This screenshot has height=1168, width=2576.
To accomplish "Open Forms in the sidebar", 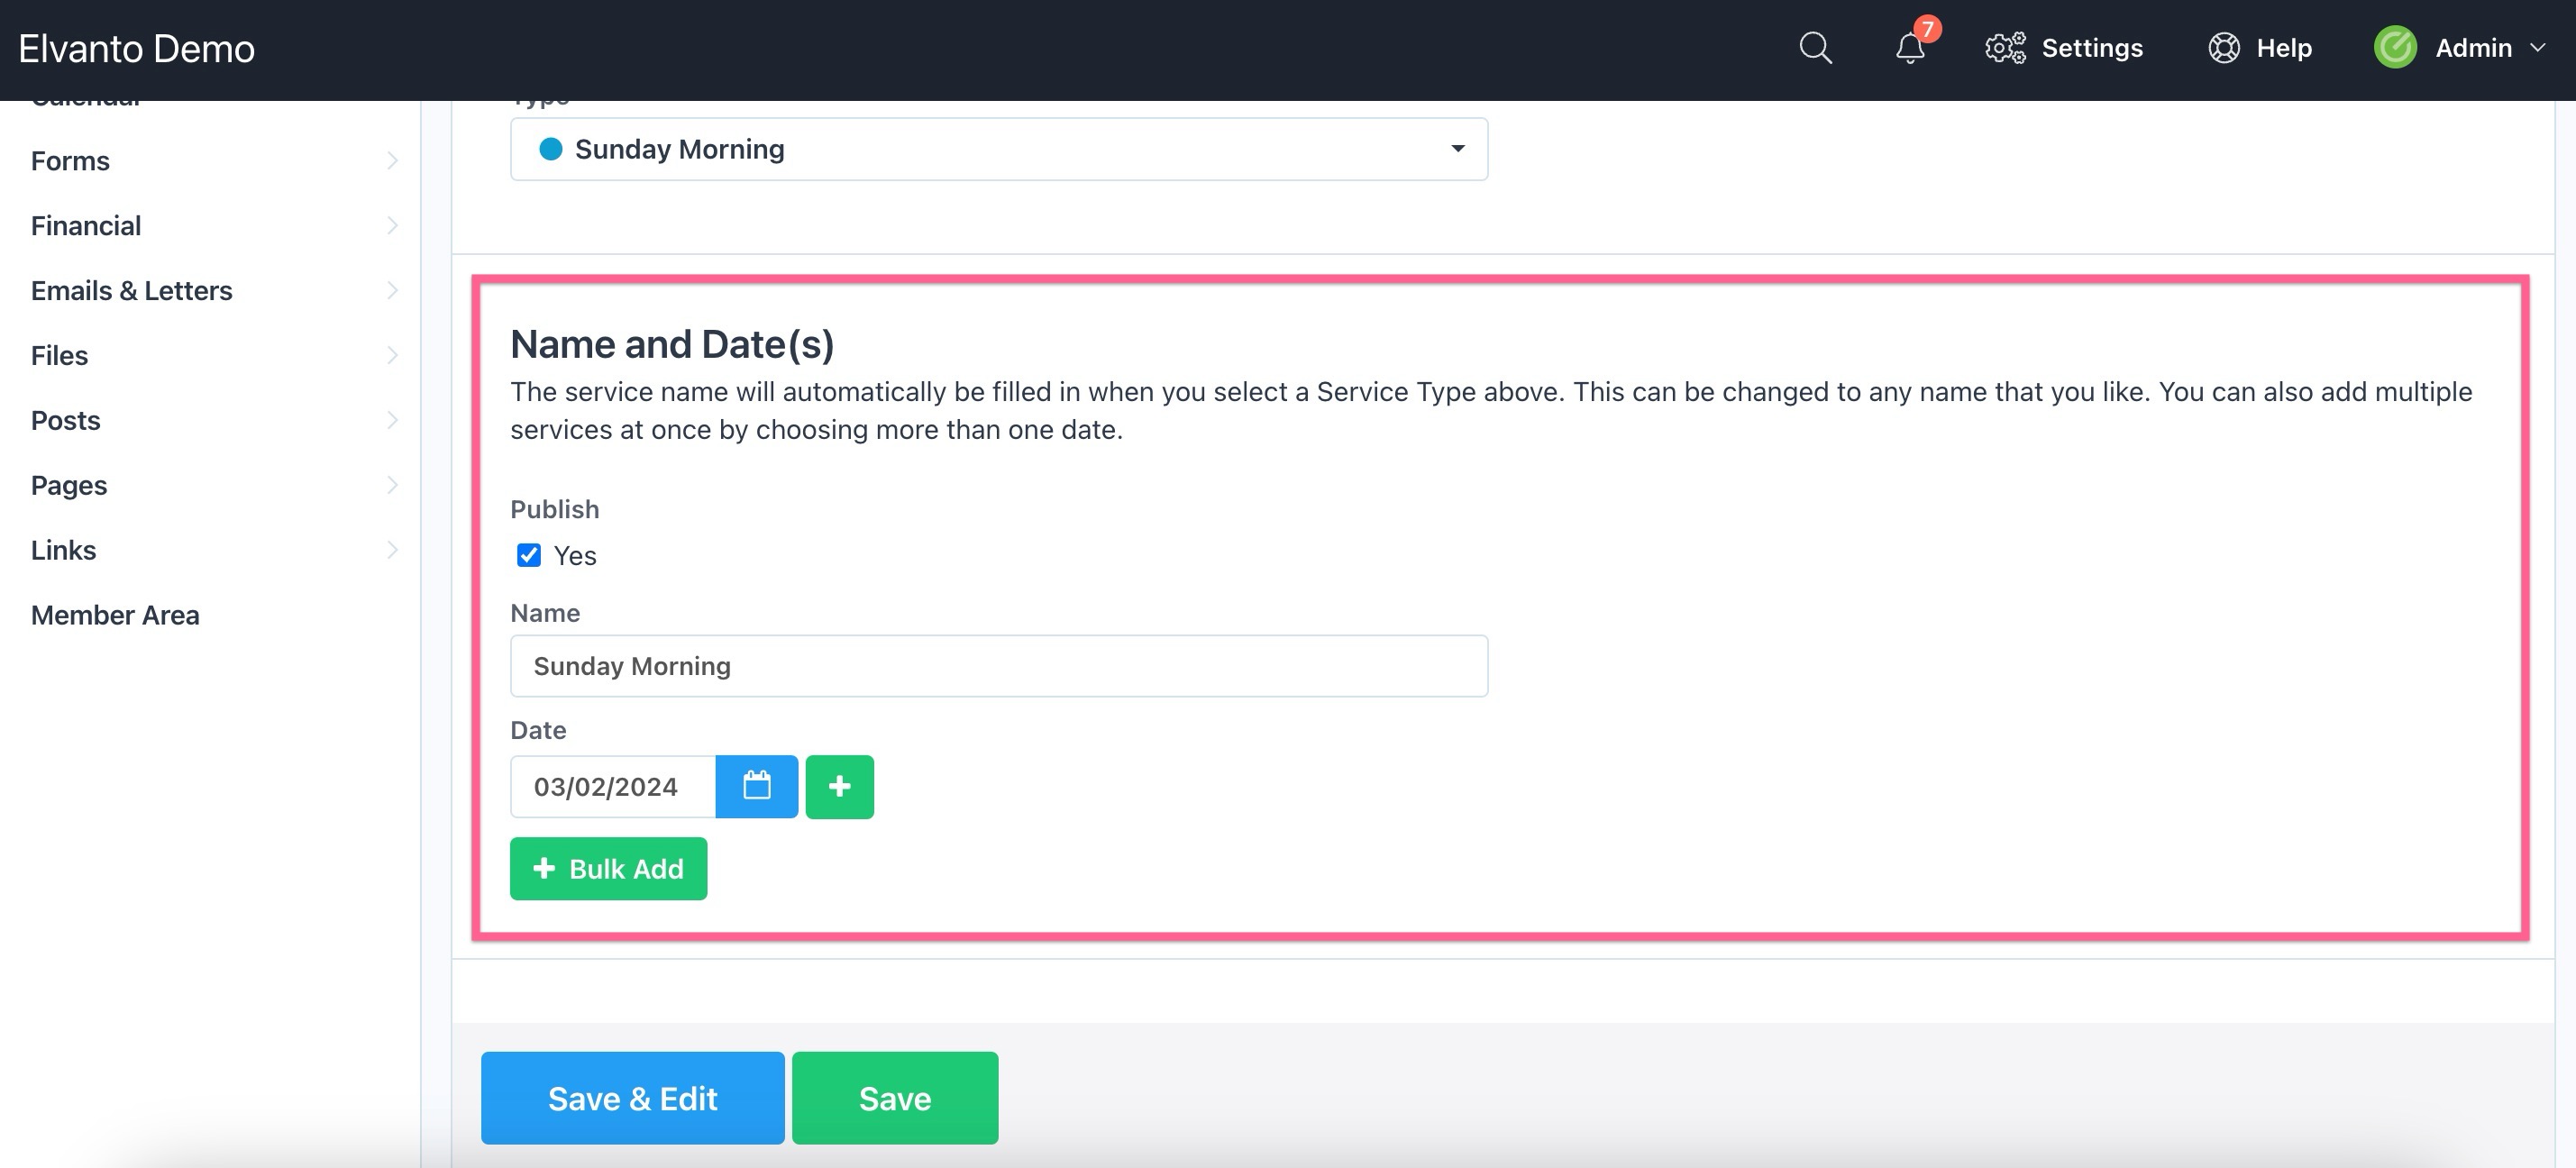I will [70, 161].
